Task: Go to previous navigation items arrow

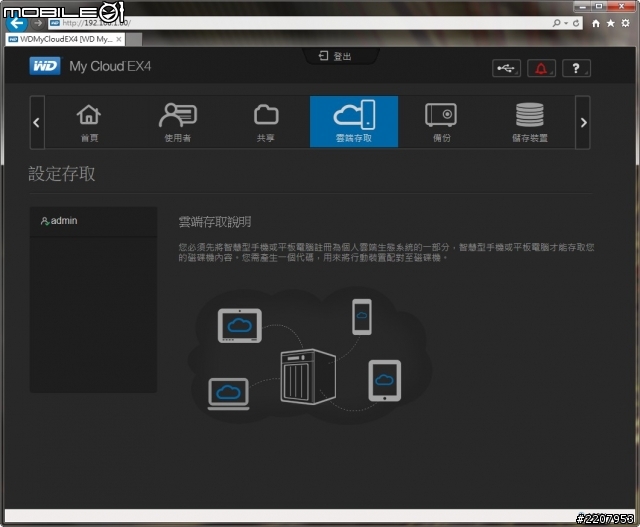Action: pyautogui.click(x=37, y=122)
